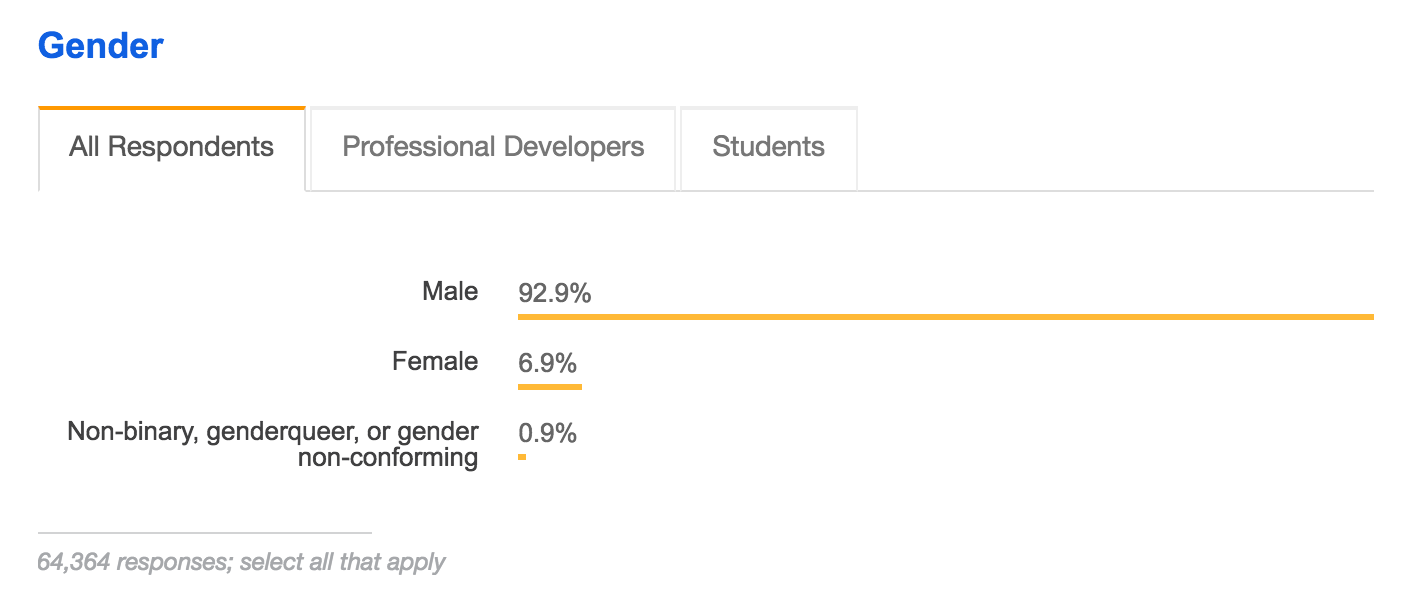The image size is (1422, 600).
Task: Select the 6.9% value label
Action: coord(547,363)
